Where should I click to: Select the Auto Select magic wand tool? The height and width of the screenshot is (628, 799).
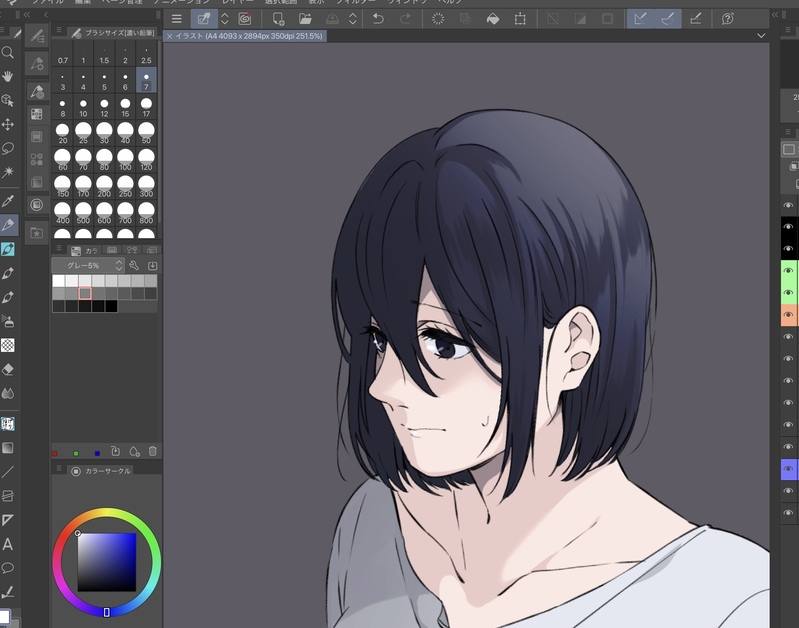[x=8, y=172]
